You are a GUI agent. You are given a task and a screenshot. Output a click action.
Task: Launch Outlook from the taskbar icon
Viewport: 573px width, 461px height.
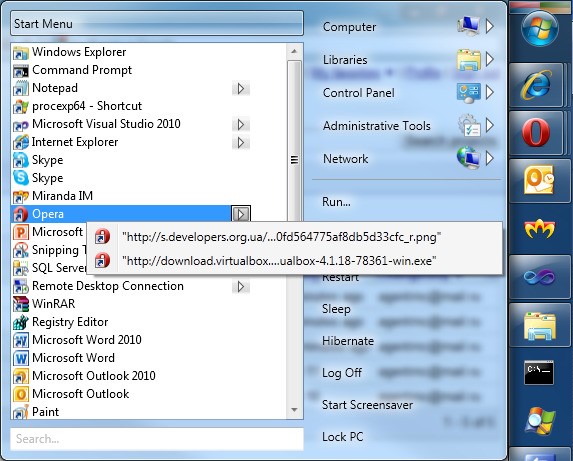[x=539, y=180]
